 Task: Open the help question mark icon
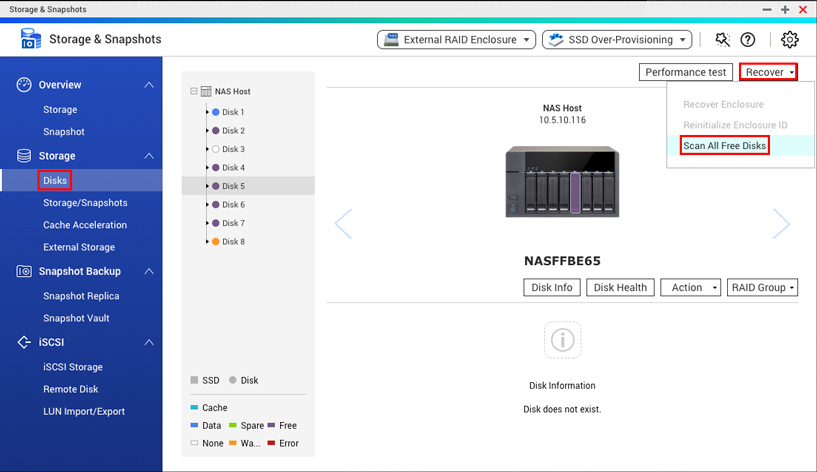point(748,40)
